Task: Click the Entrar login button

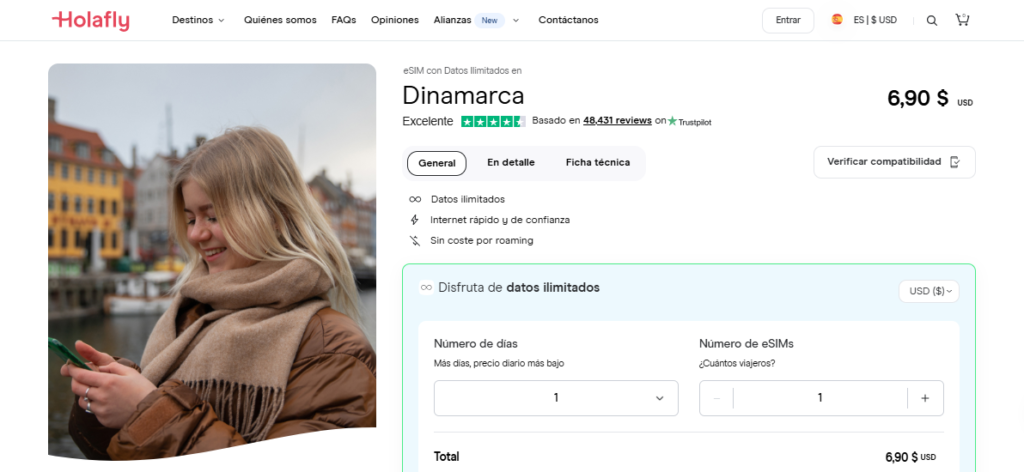Action: [x=788, y=20]
